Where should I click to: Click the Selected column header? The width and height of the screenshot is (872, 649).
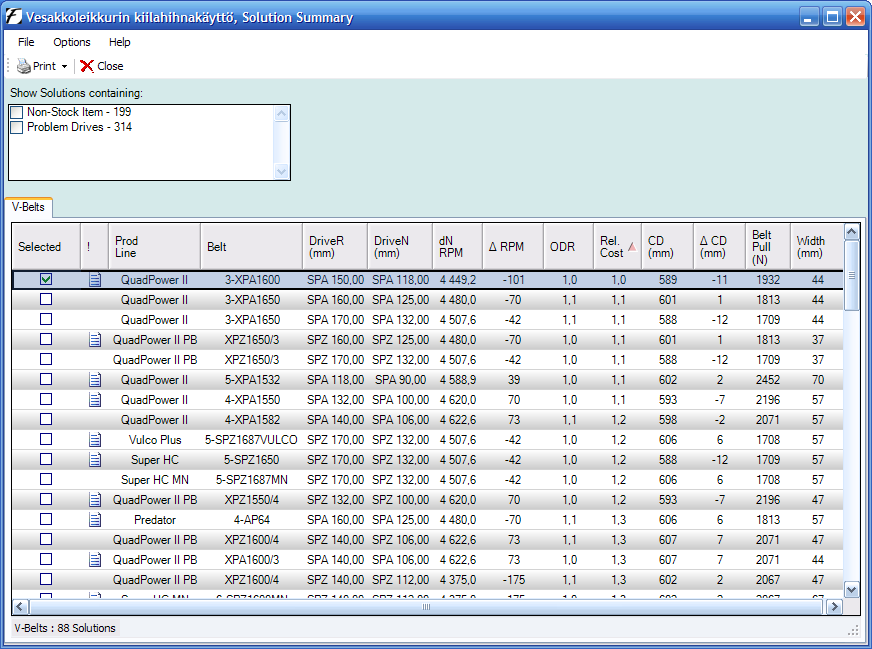pyautogui.click(x=46, y=246)
